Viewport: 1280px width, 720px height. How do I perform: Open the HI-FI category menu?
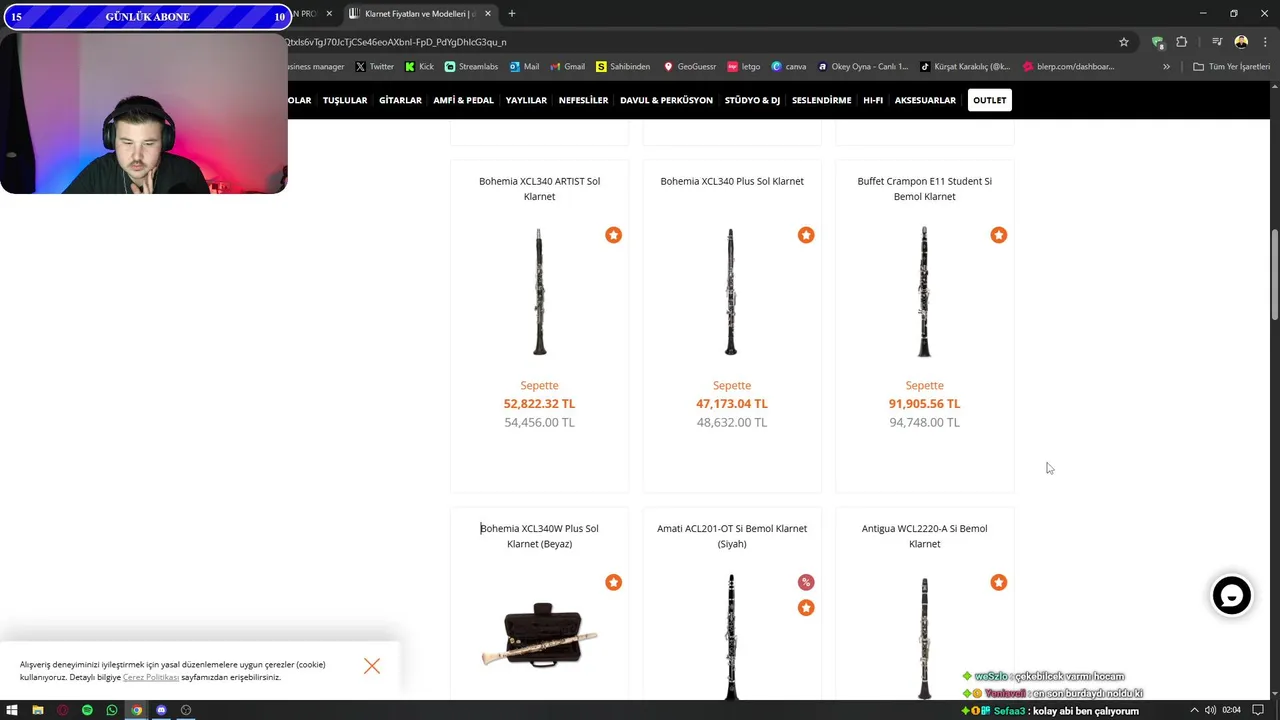[873, 100]
